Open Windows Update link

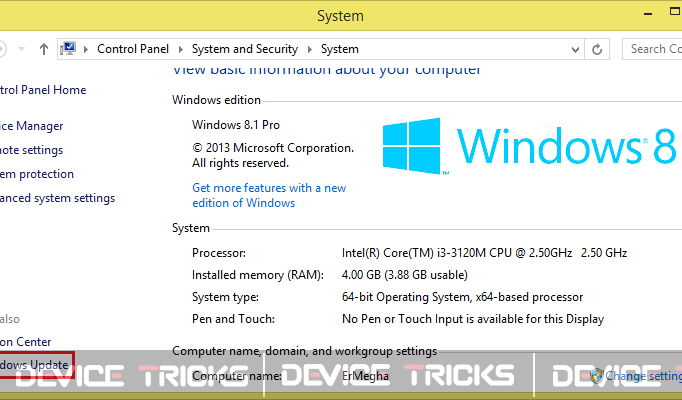(x=34, y=365)
